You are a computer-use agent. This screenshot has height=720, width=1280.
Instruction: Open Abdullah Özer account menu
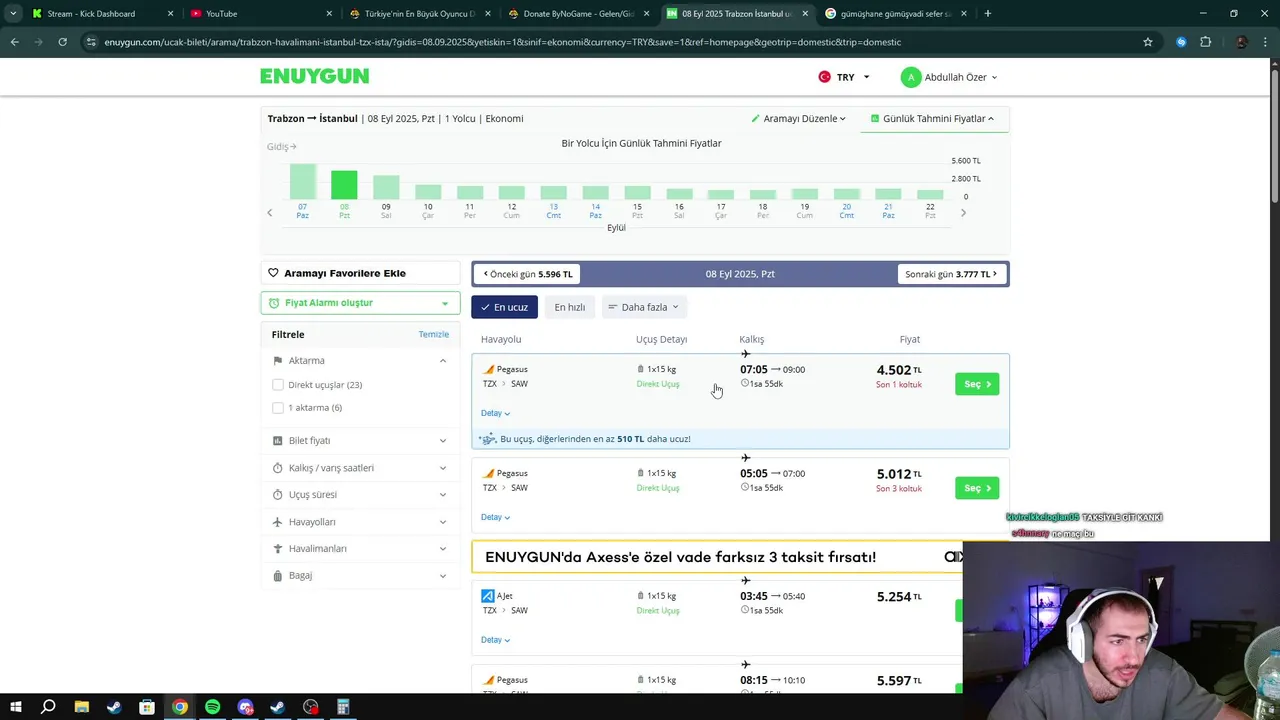tap(949, 77)
